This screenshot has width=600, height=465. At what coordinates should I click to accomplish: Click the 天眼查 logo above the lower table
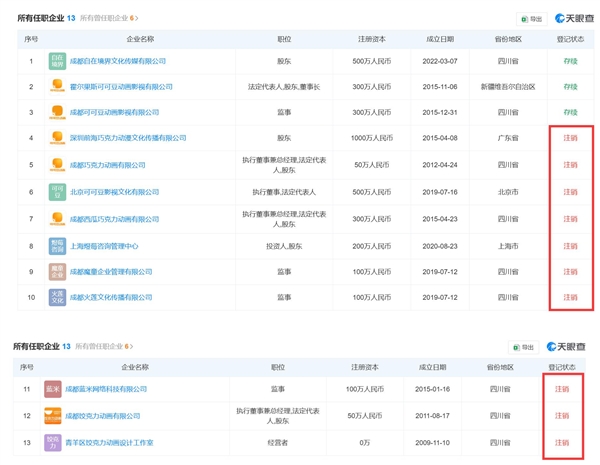click(x=566, y=347)
